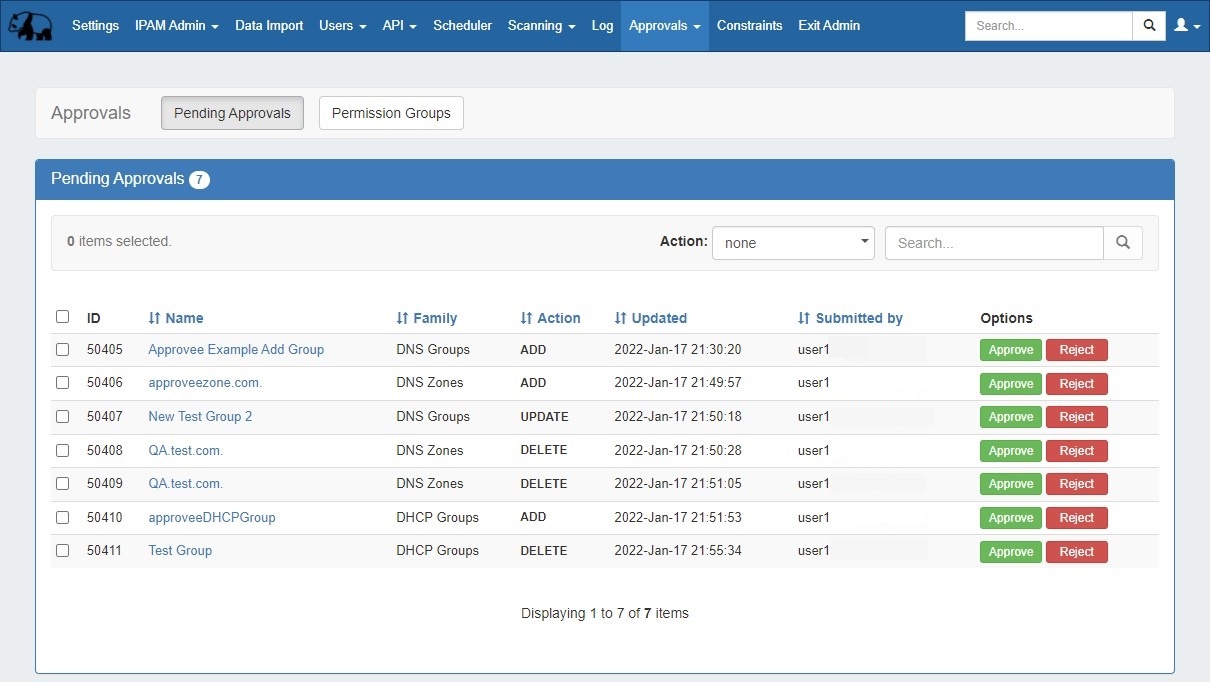Sort the table by the Submitted by column

(x=850, y=318)
